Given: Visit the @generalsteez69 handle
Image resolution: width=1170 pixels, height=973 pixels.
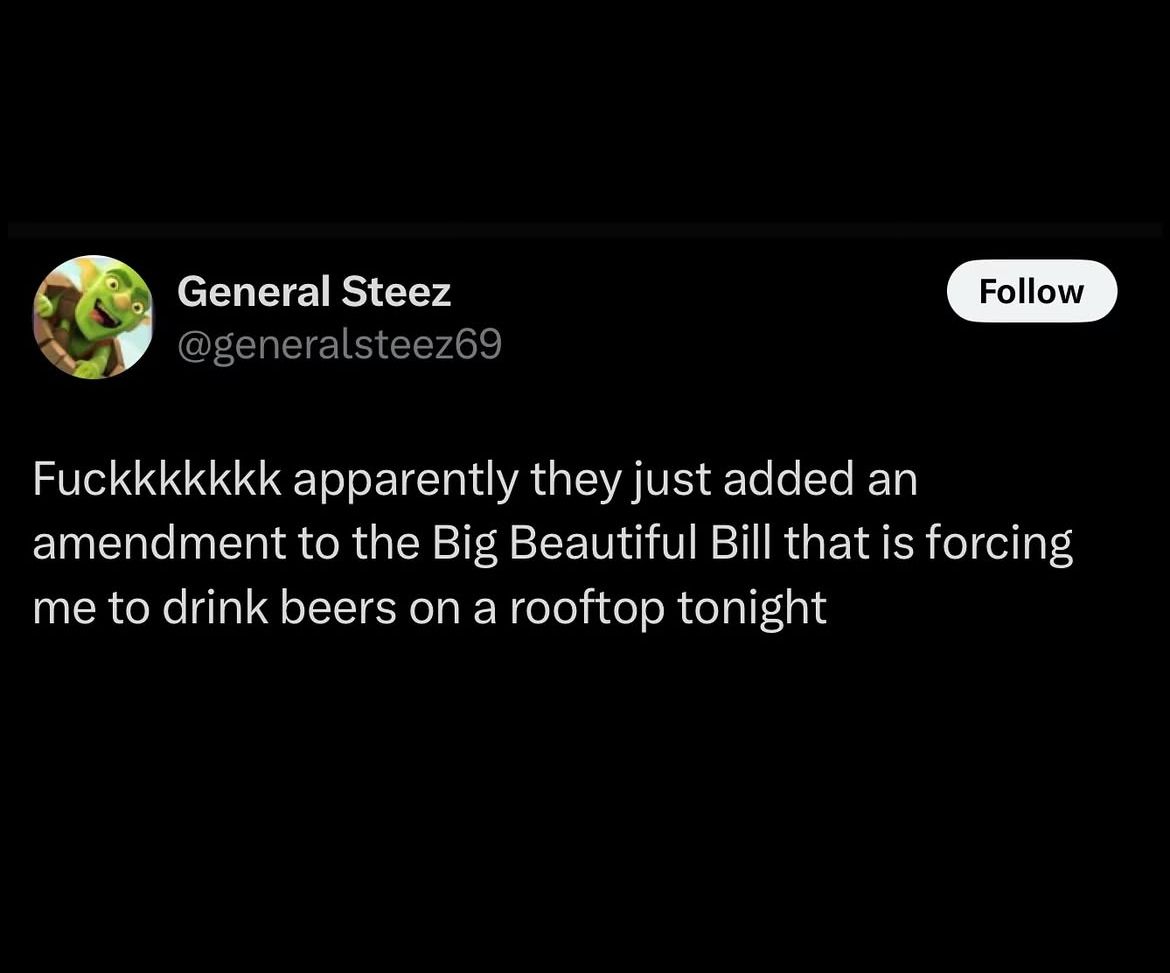Looking at the screenshot, I should pos(340,345).
